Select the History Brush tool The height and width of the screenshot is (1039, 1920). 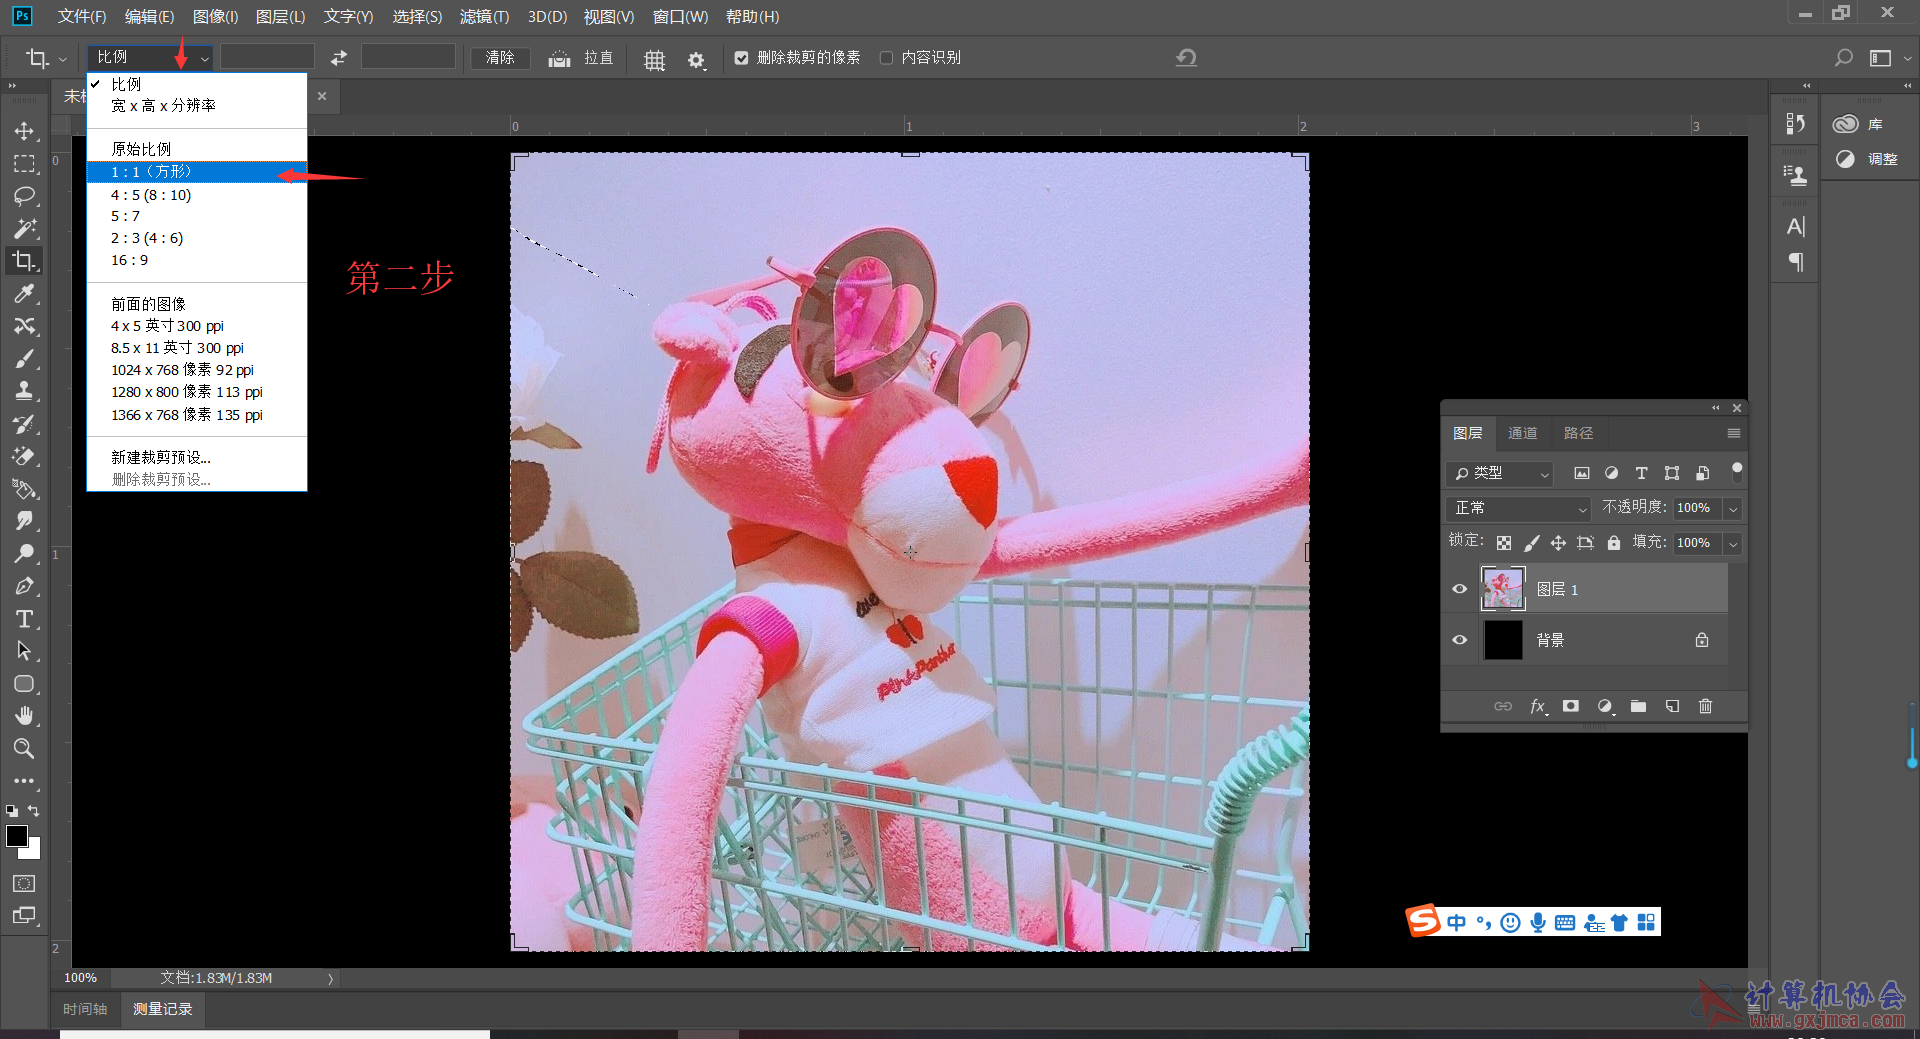(24, 424)
